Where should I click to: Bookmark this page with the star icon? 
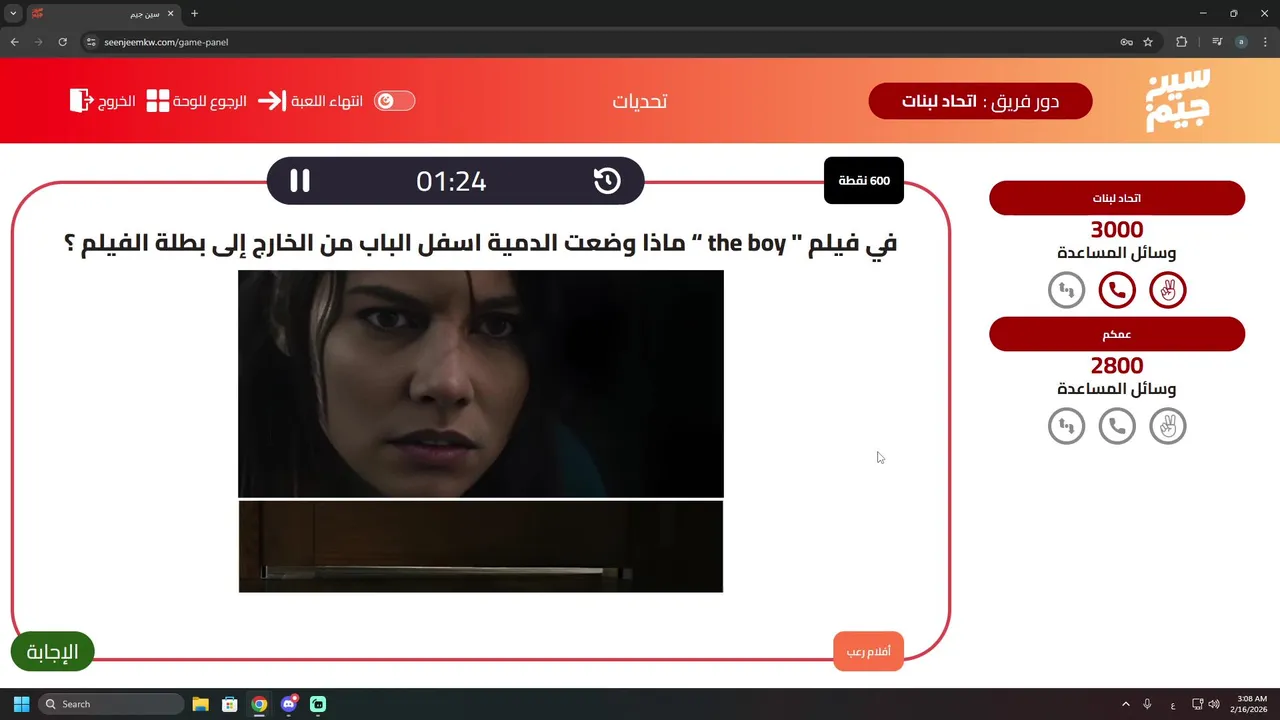(1148, 42)
